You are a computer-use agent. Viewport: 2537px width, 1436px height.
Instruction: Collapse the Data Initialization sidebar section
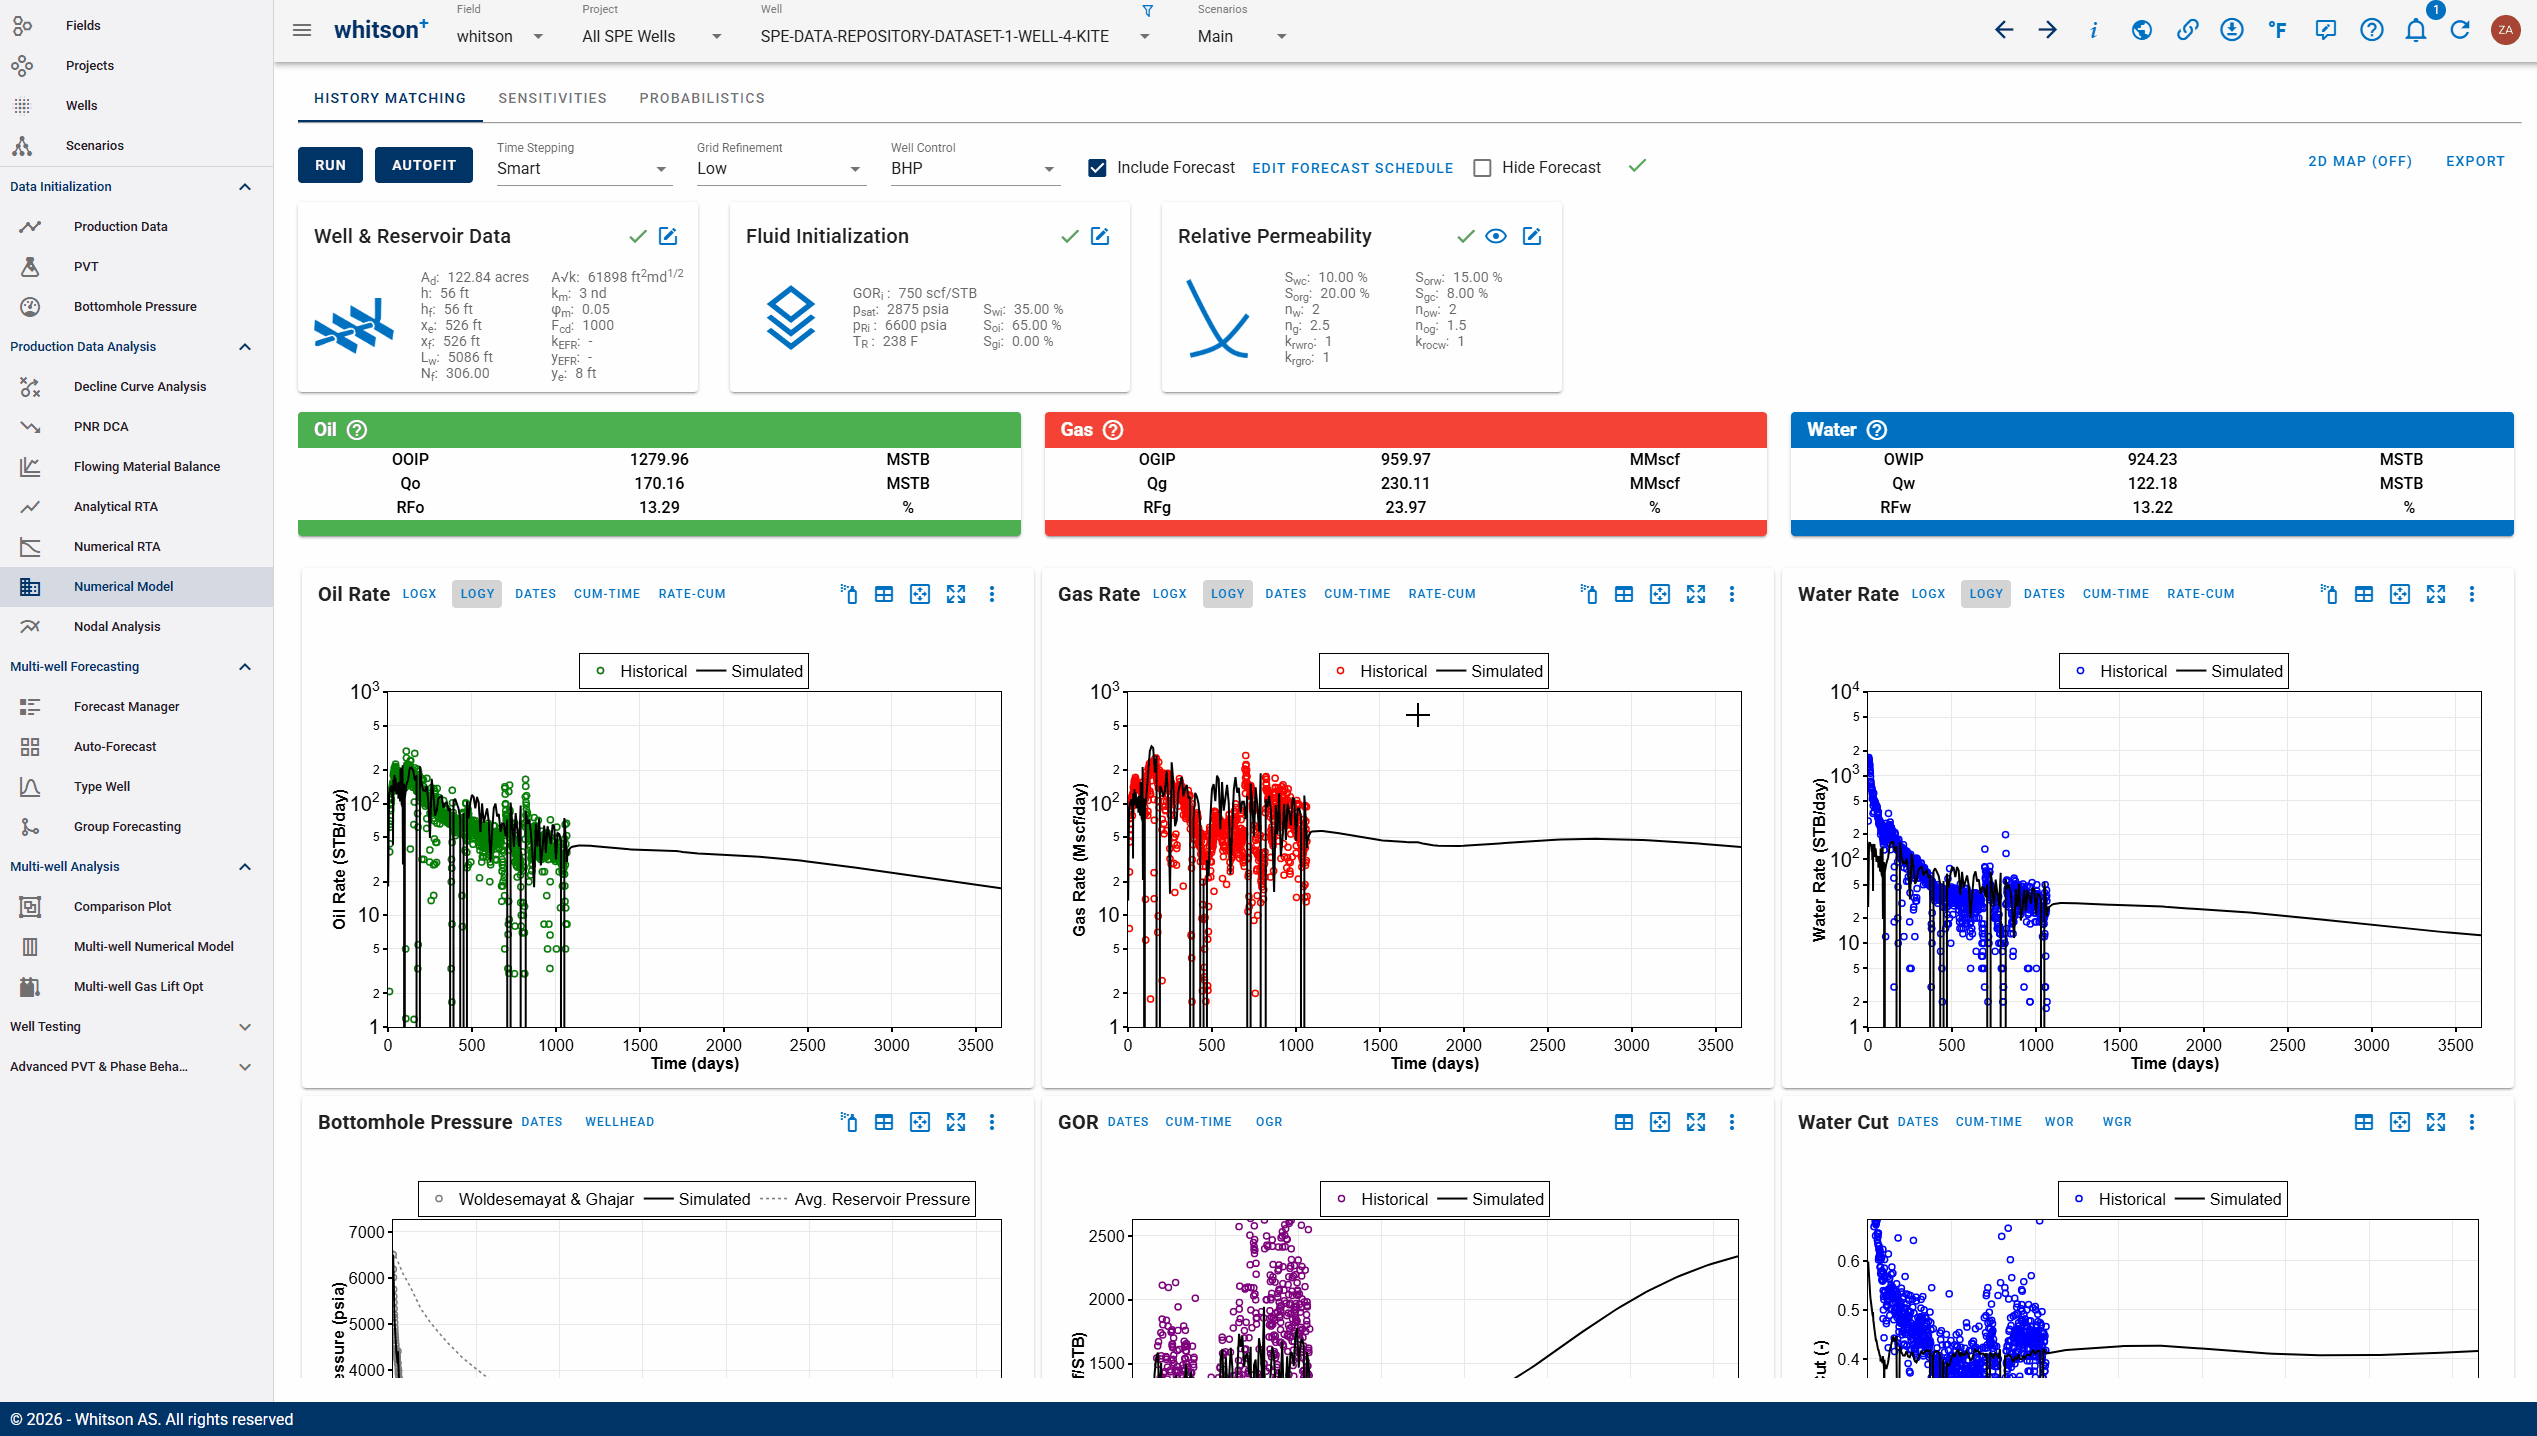136,187
